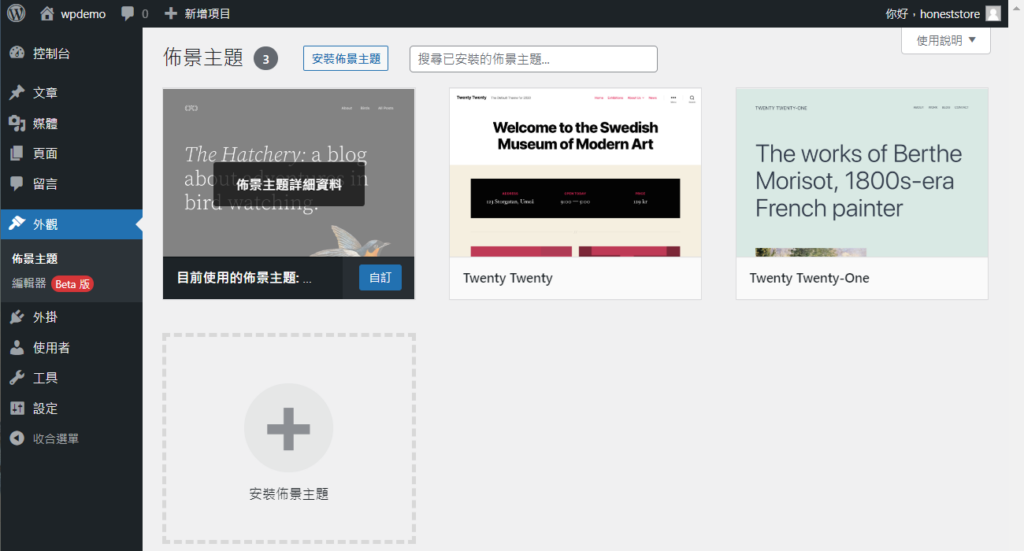Expand the 使用說明 help dropdown
Screen dimensions: 1024x551
[945, 40]
